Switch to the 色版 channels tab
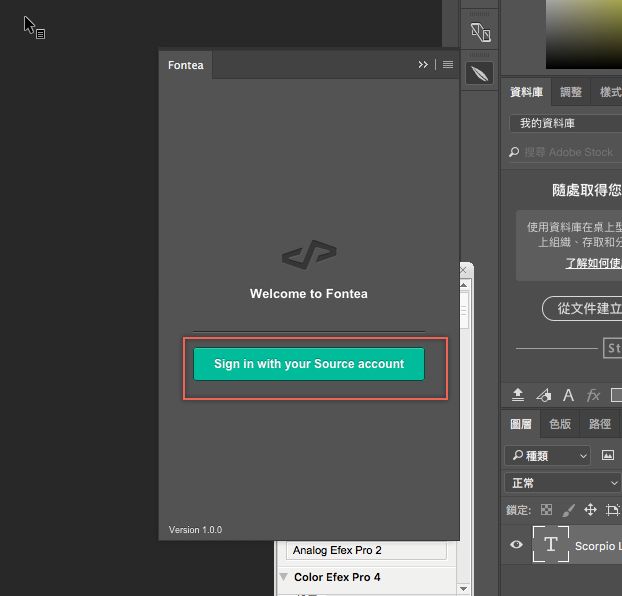The width and height of the screenshot is (622, 596). [x=560, y=424]
